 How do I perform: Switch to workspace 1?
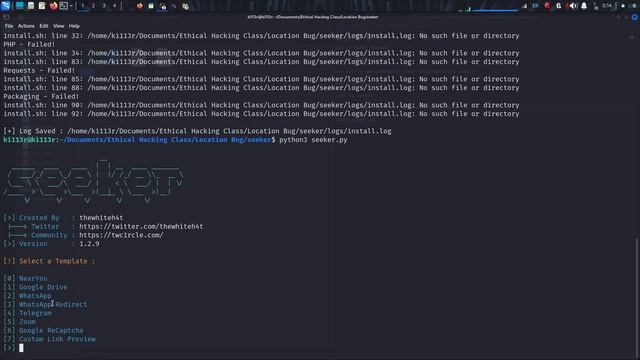point(83,6)
